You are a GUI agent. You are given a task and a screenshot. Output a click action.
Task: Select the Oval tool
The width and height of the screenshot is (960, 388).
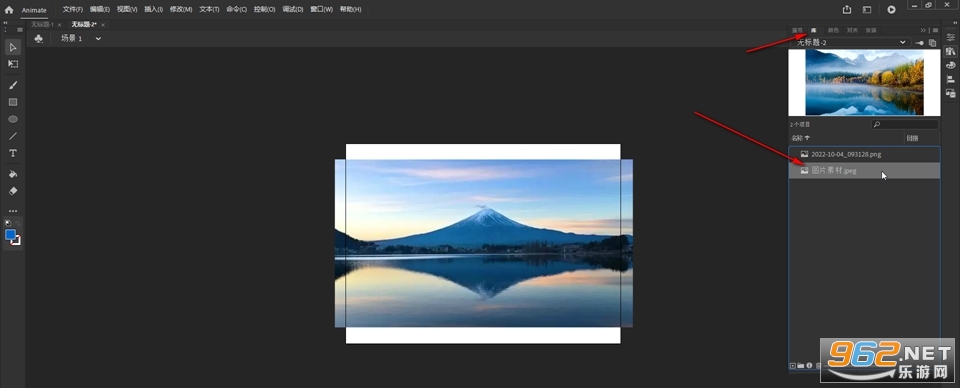[x=13, y=119]
